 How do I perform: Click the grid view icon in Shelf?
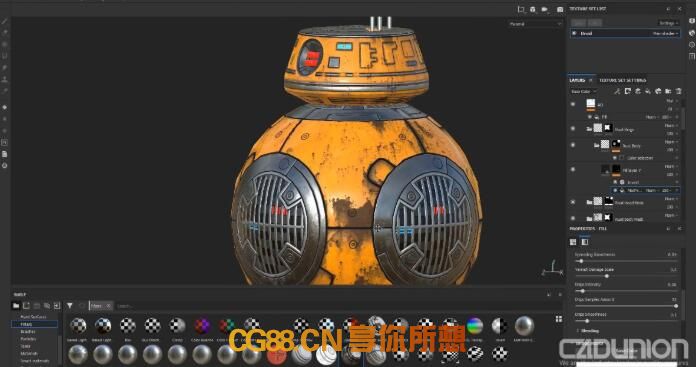pyautogui.click(x=559, y=319)
